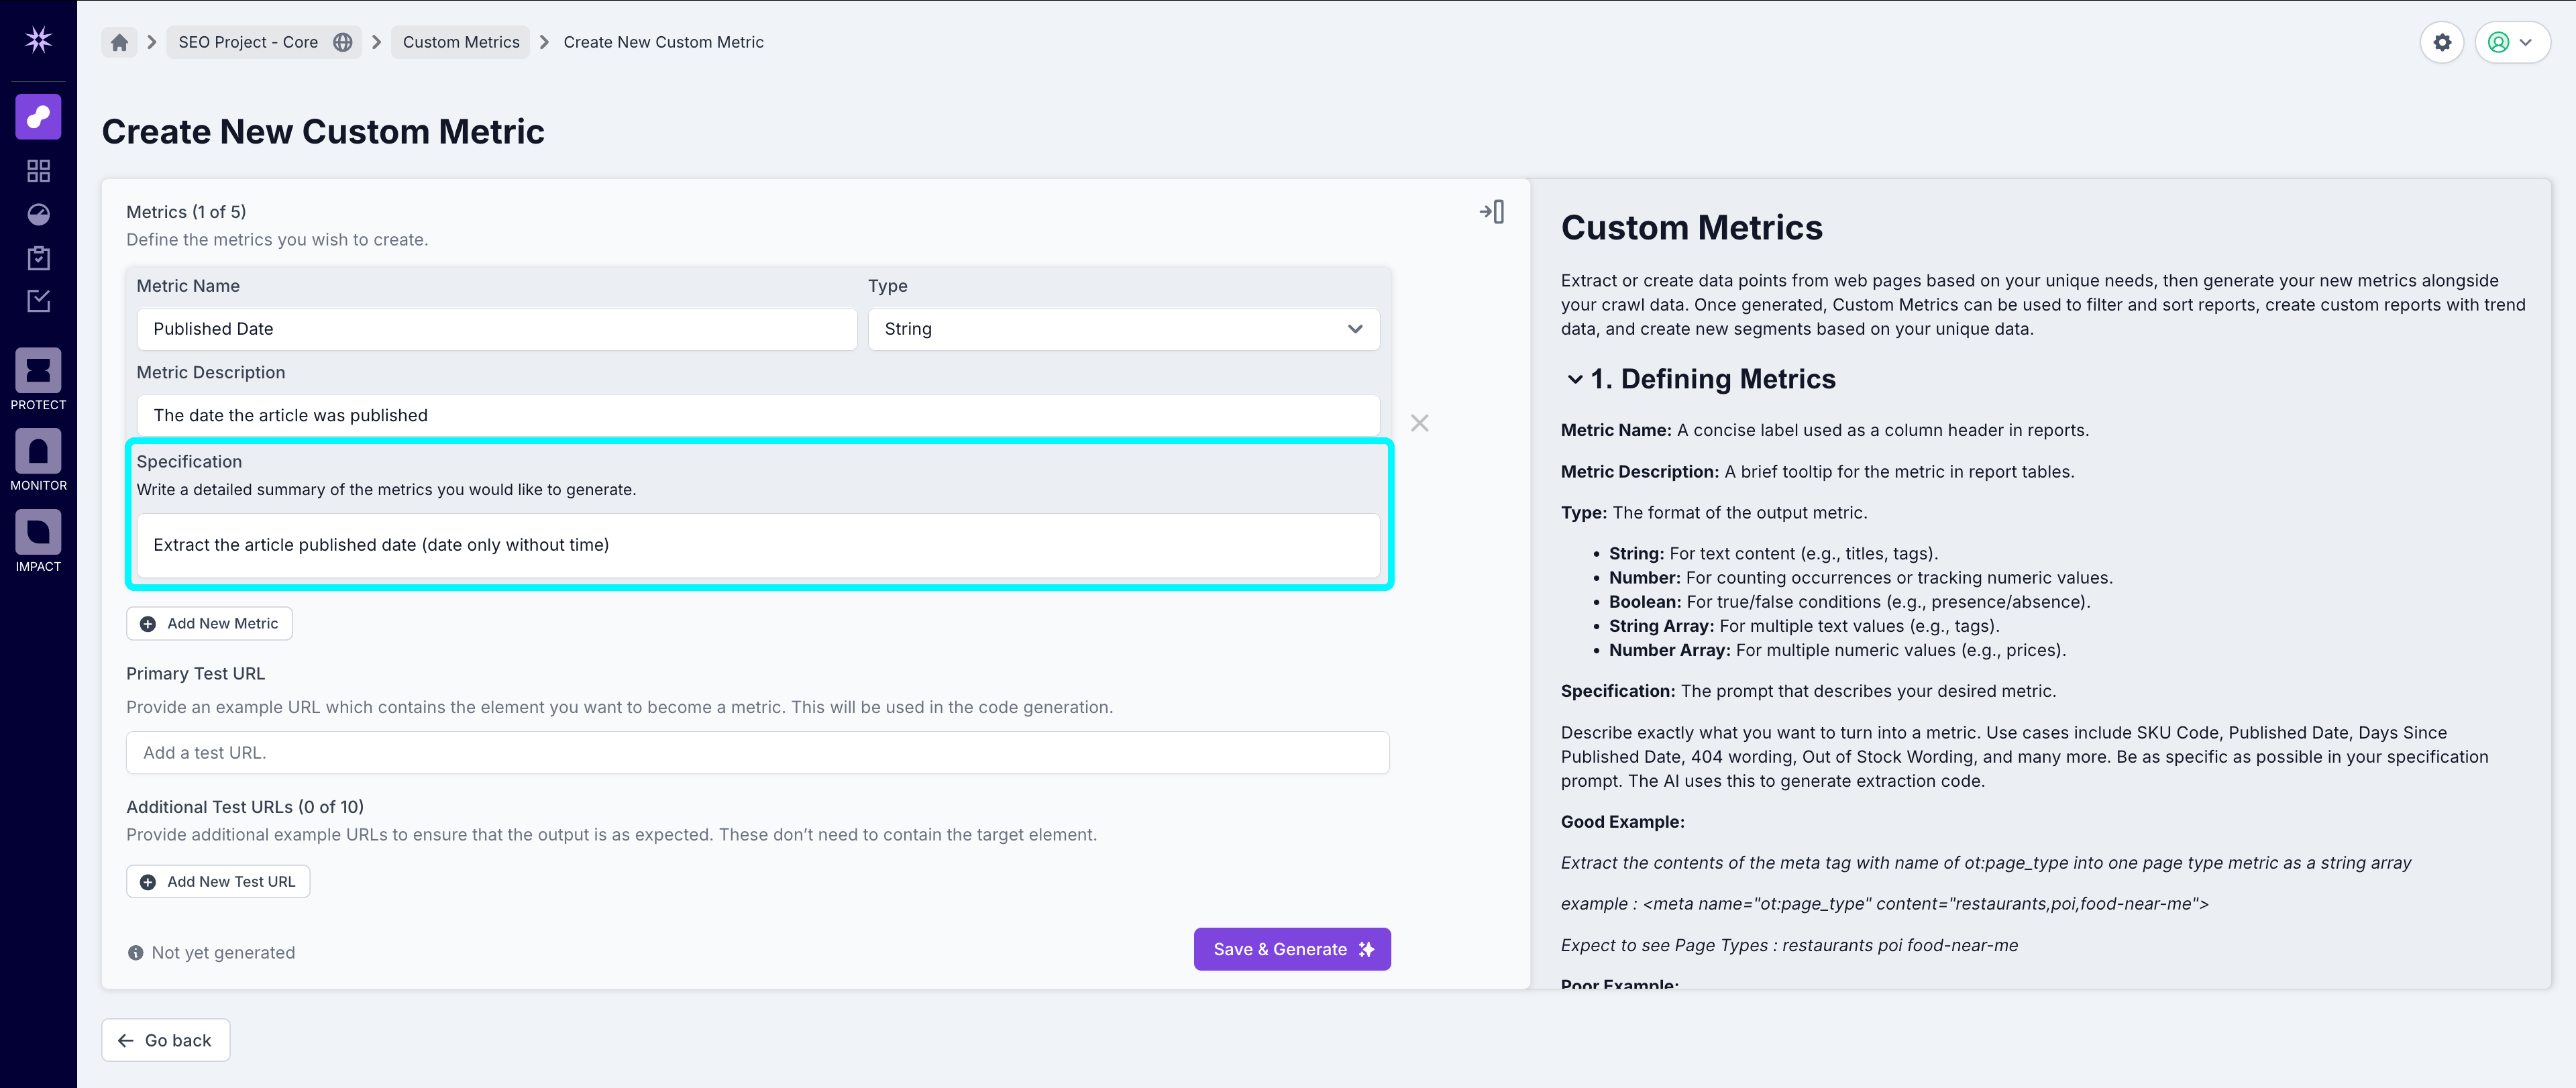Click the 'Metrics (1 of 5)' heading

point(186,212)
